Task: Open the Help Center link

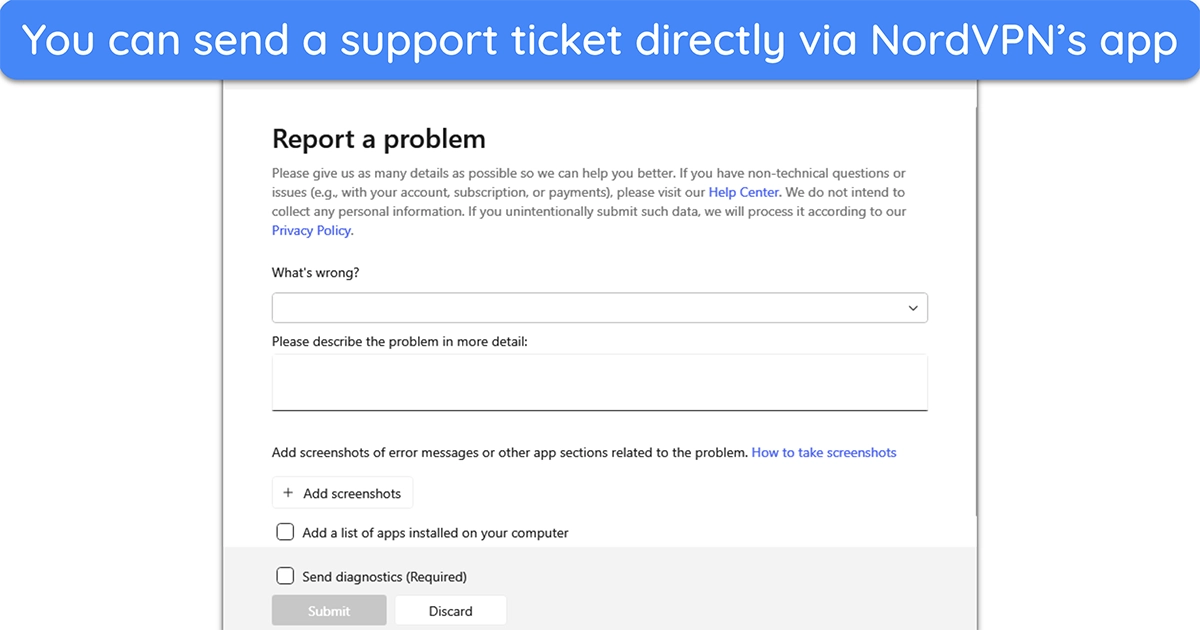Action: pos(745,192)
